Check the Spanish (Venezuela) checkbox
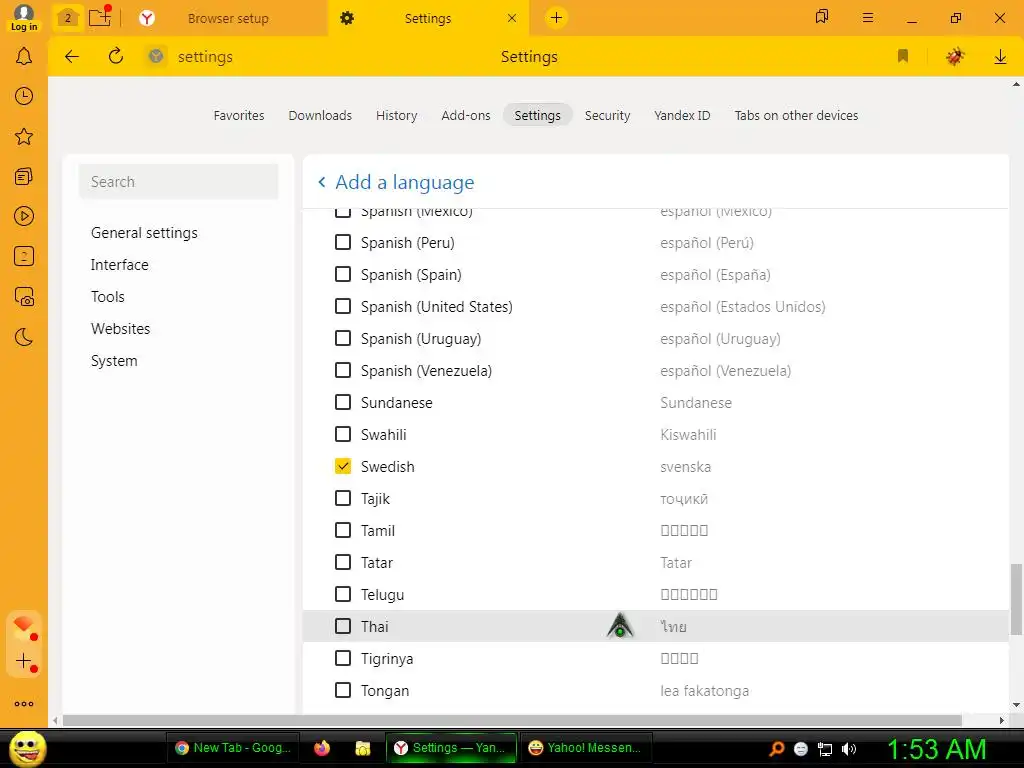The image size is (1024, 768). click(x=343, y=370)
